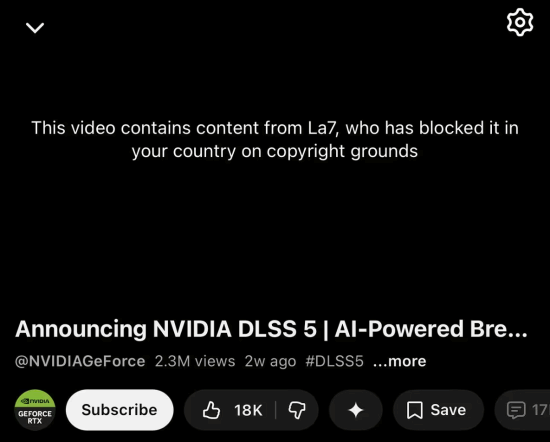
Task: Click the Save label text
Action: 448,410
